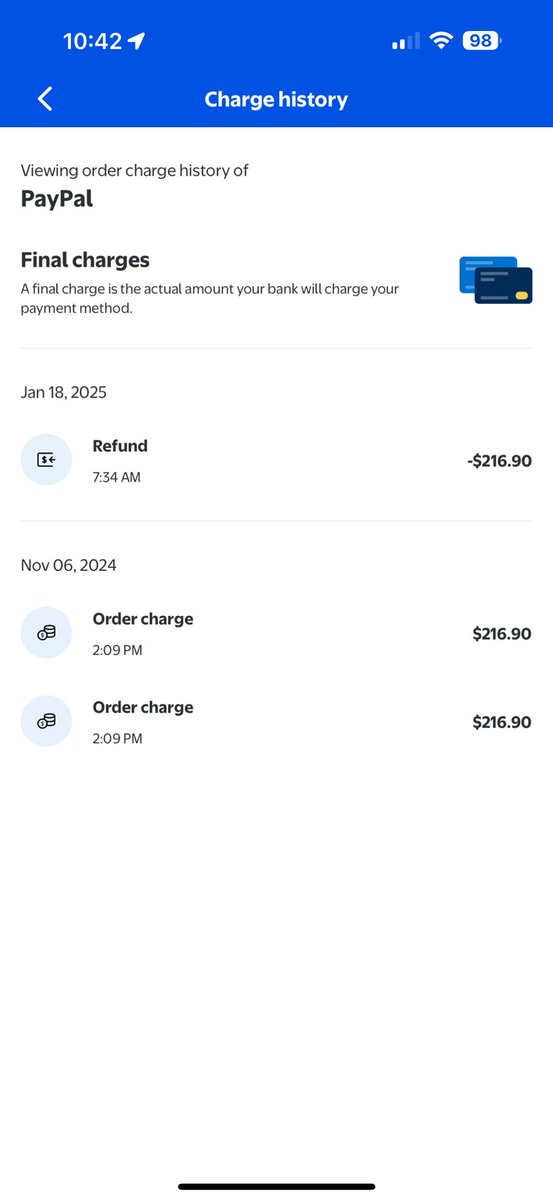The height and width of the screenshot is (1200, 553).
Task: Open the first Order charge label
Action: click(143, 619)
